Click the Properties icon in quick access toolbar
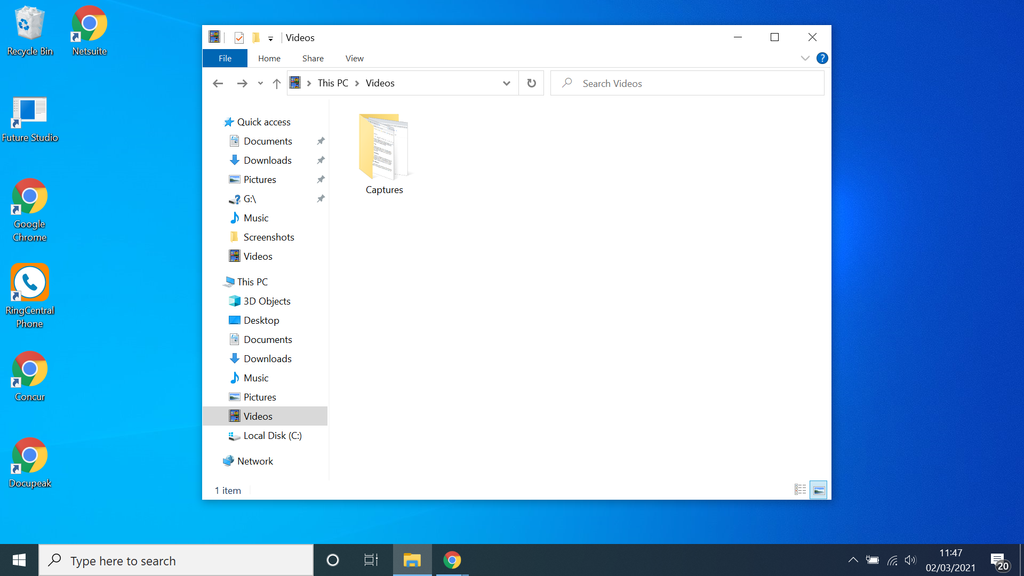1024x576 pixels. tap(239, 37)
